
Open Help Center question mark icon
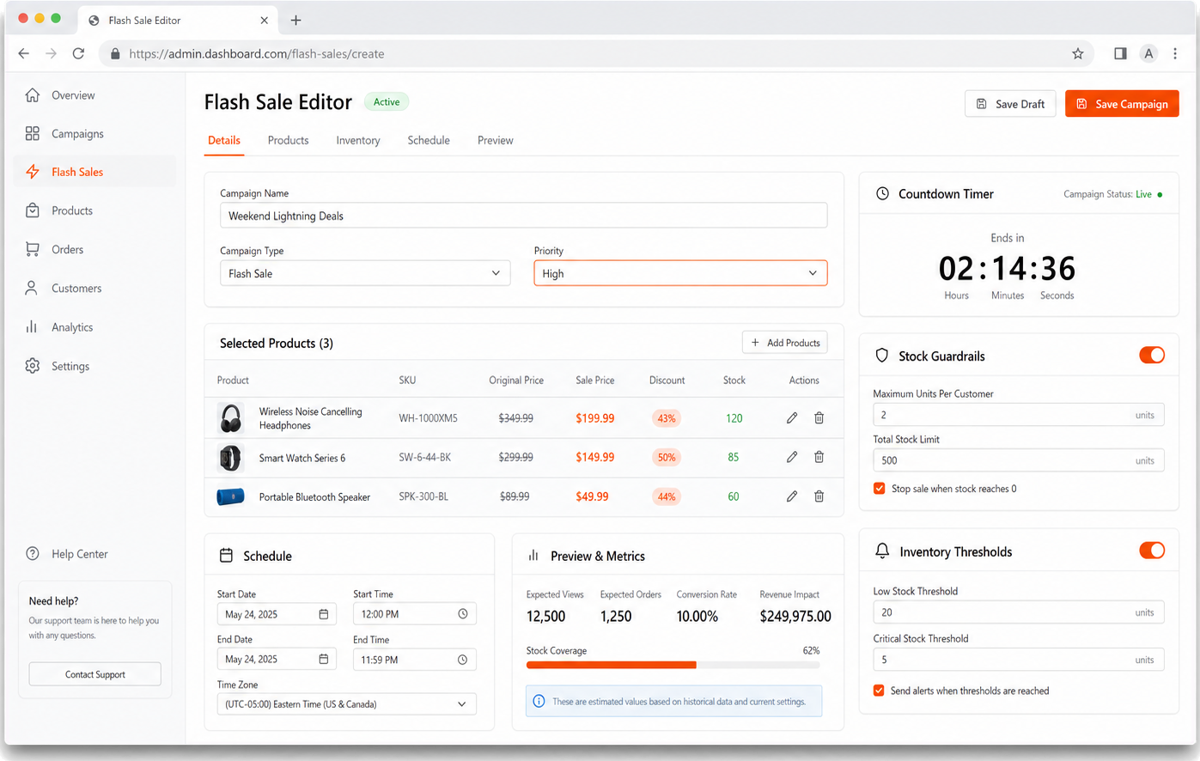click(33, 554)
